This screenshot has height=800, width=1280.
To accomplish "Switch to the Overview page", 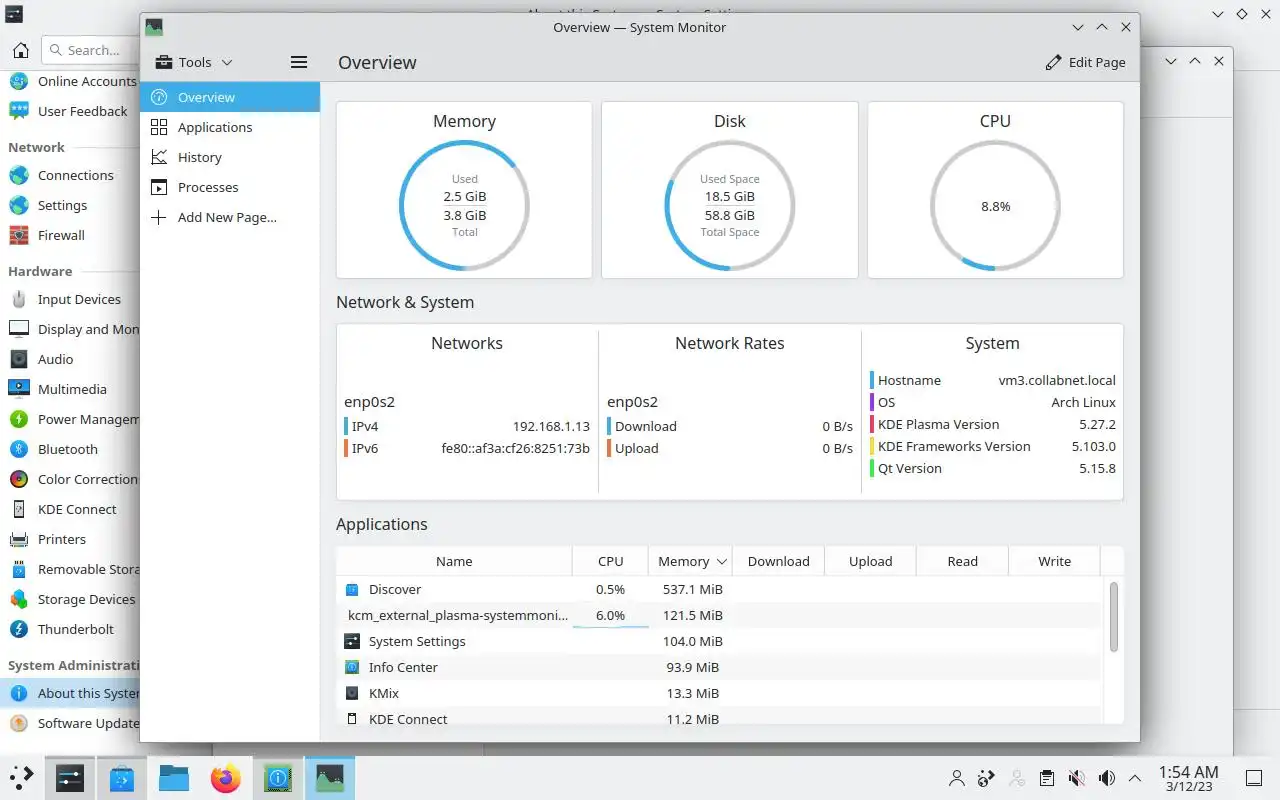I will click(230, 97).
